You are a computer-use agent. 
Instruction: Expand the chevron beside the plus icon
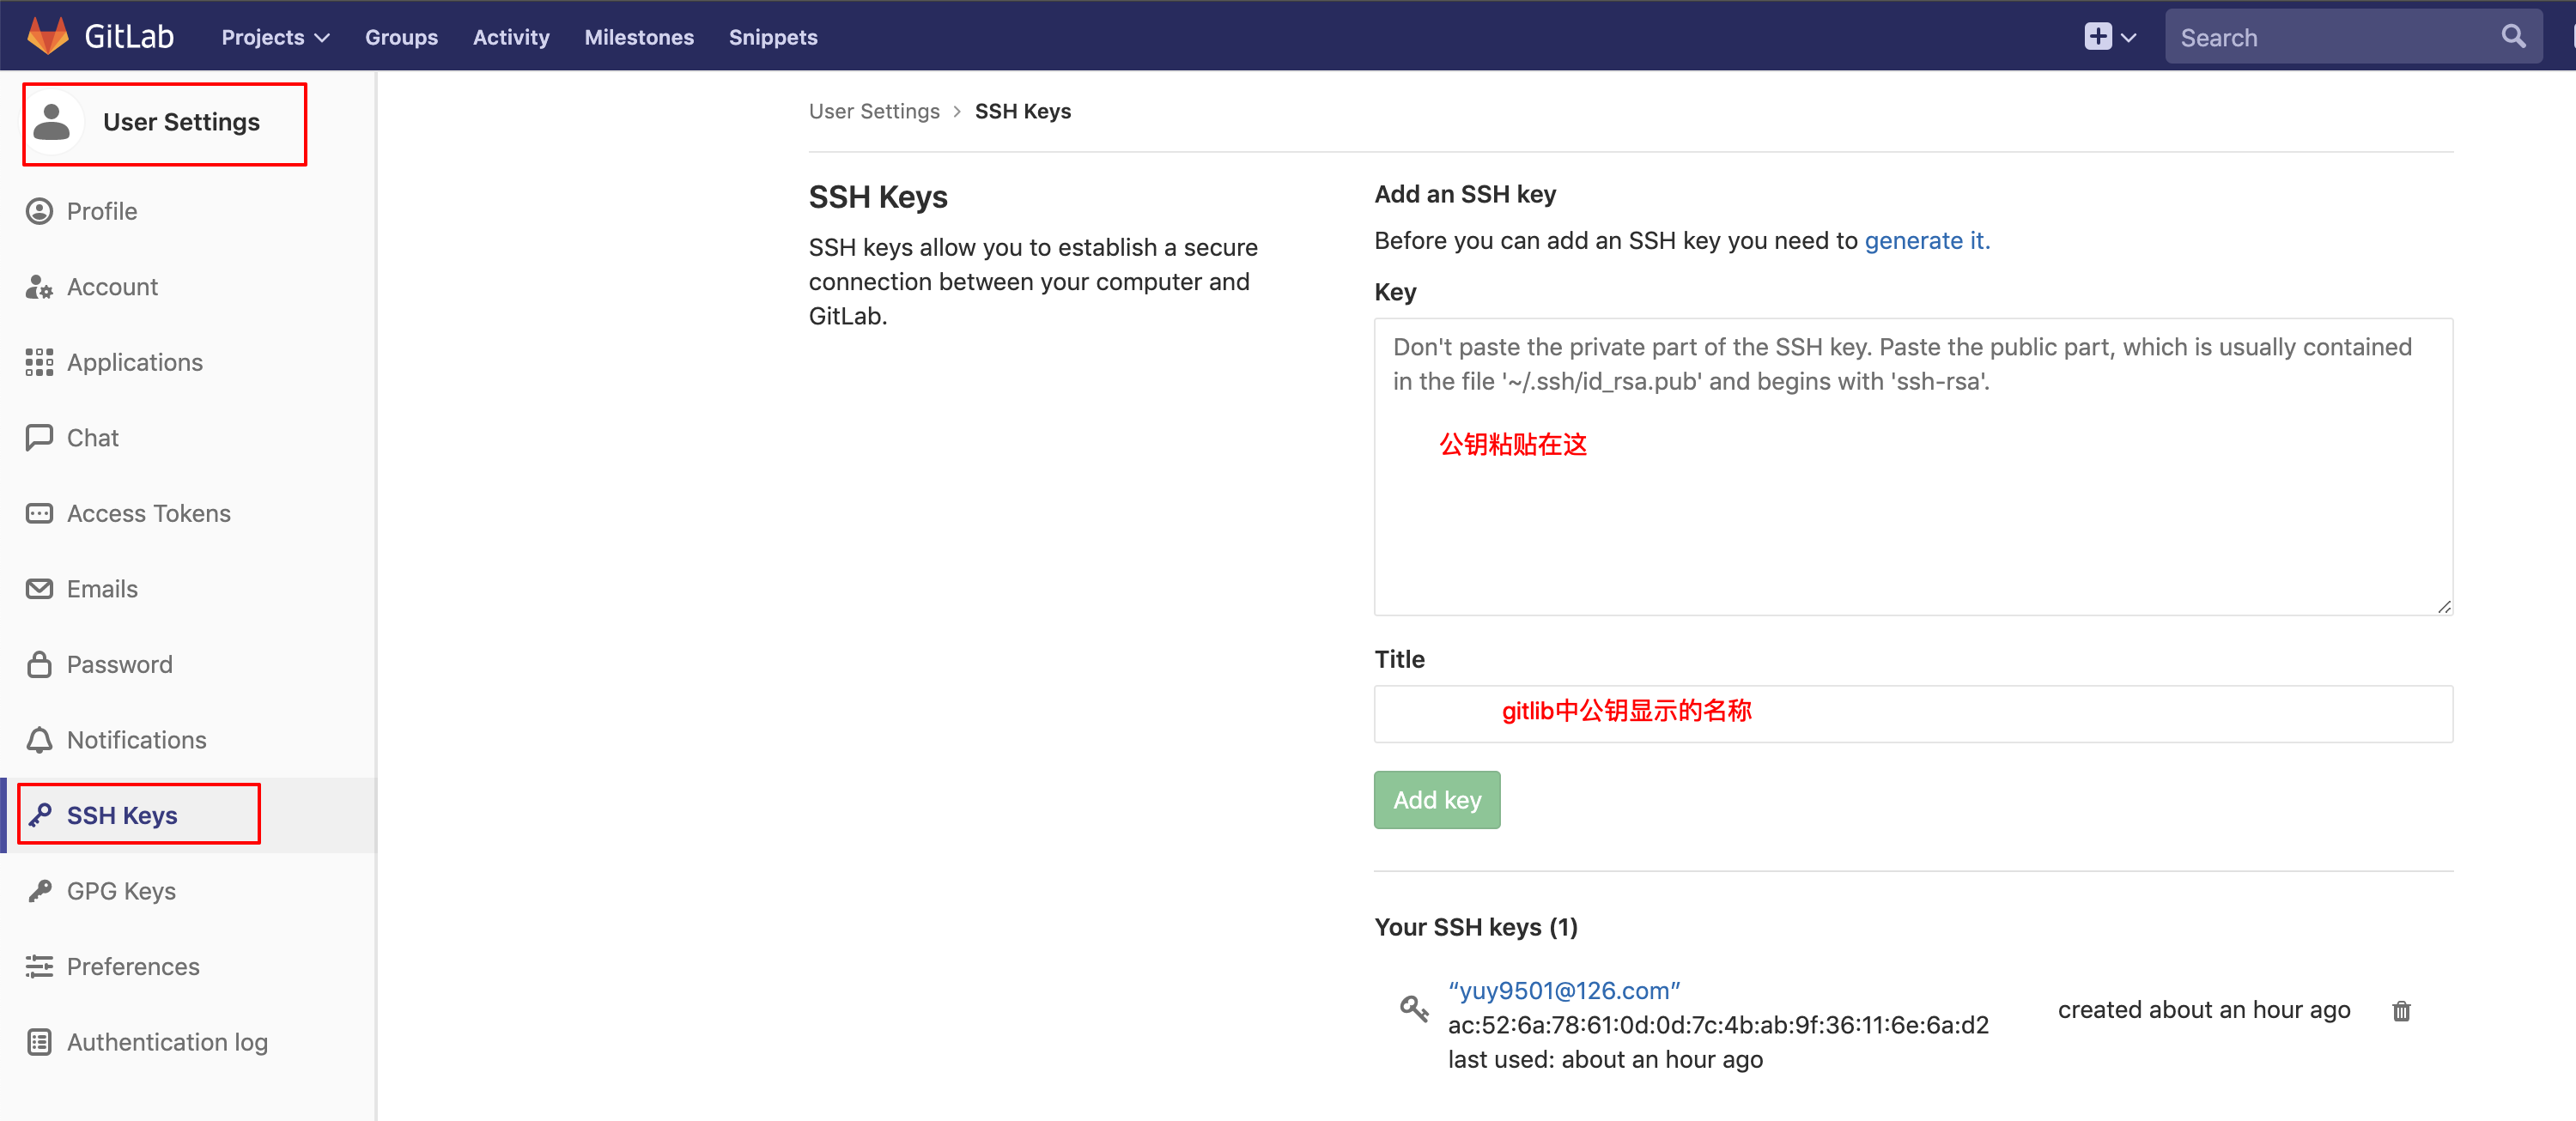[2128, 38]
